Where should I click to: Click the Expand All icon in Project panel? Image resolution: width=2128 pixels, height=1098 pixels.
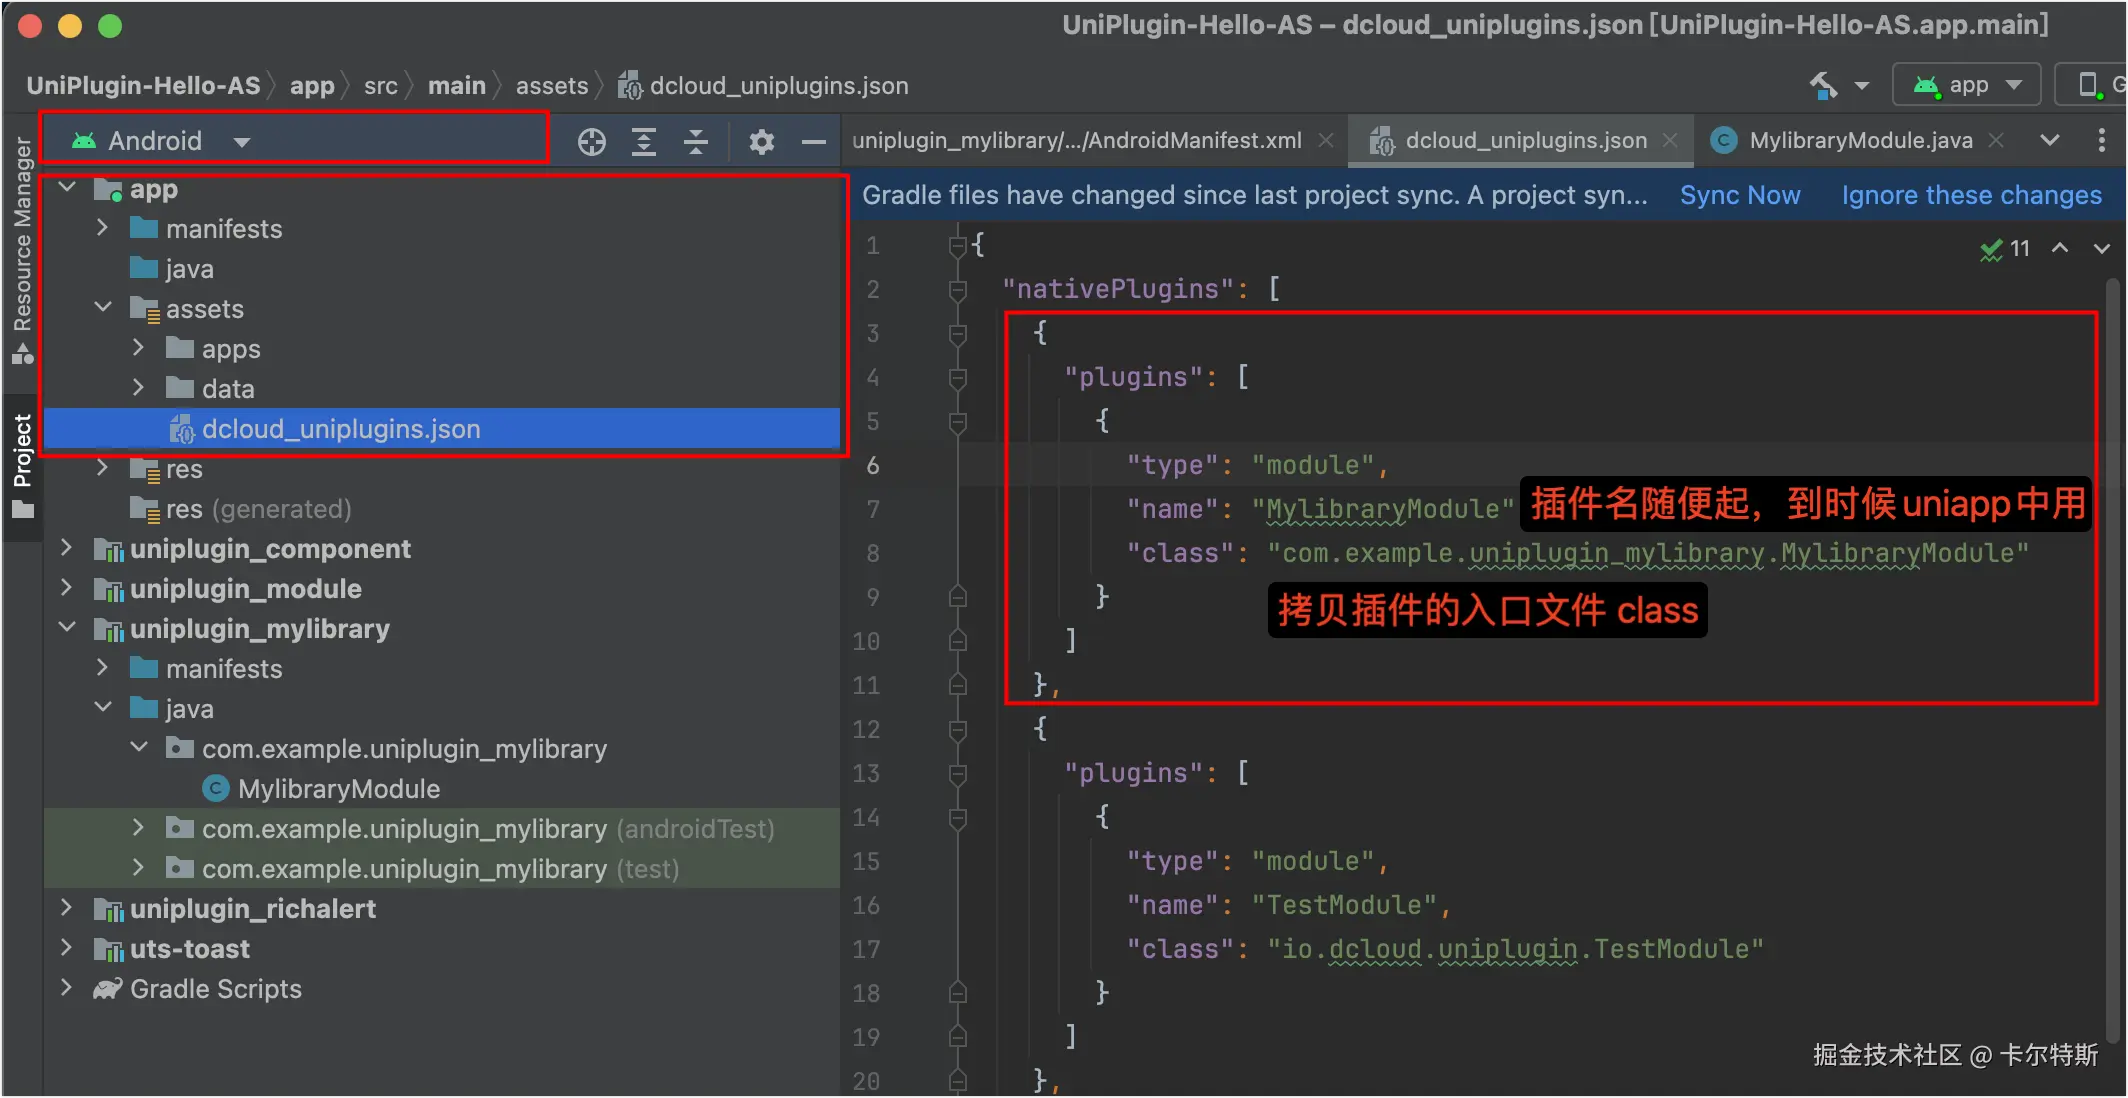[x=644, y=142]
